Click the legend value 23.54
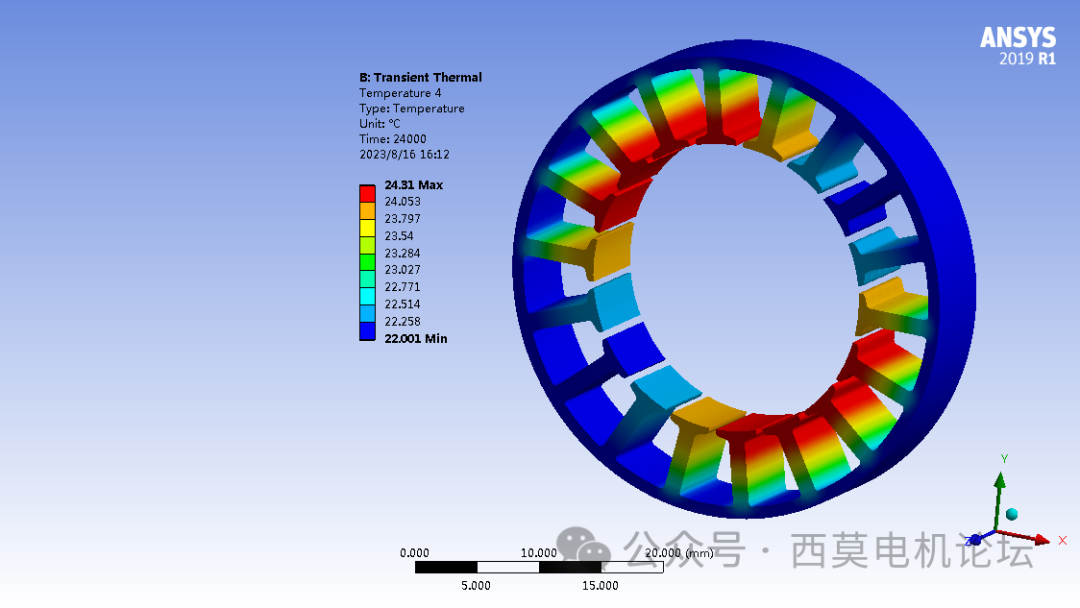 coord(399,236)
